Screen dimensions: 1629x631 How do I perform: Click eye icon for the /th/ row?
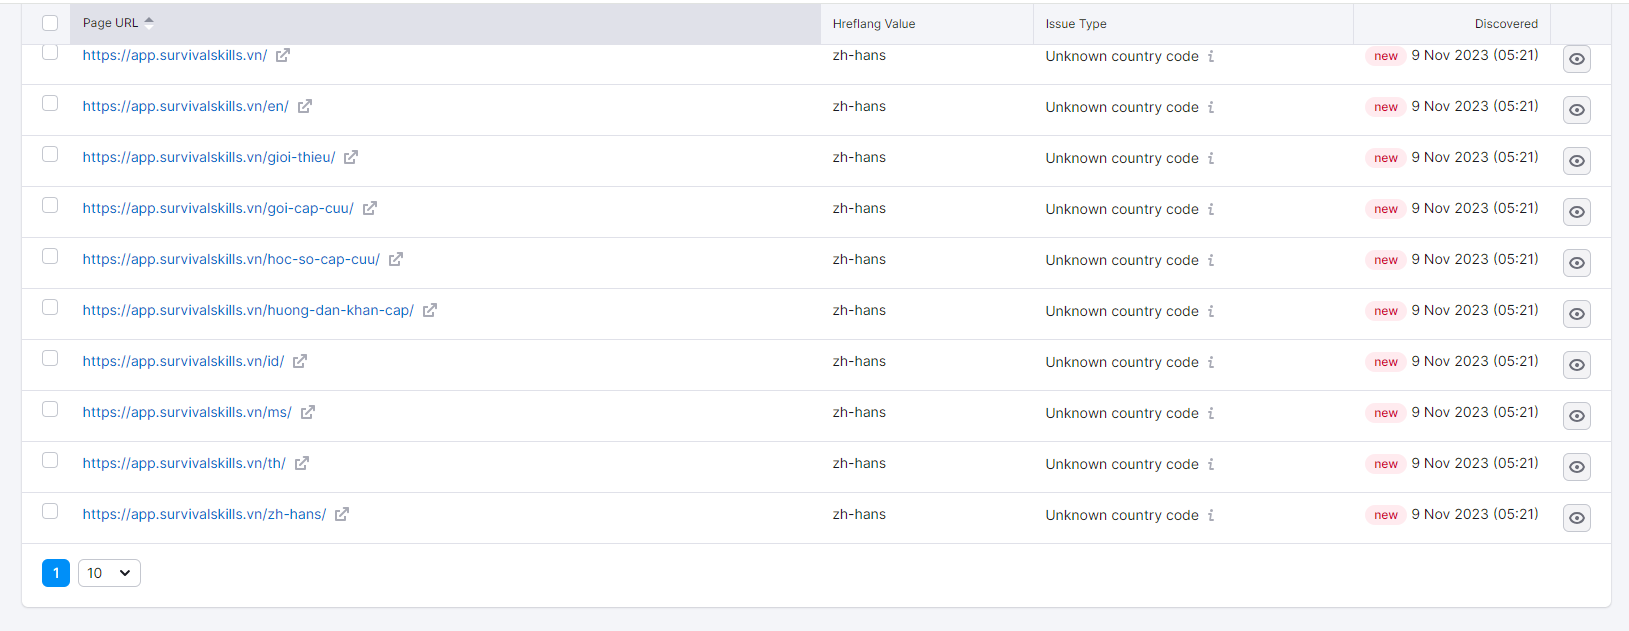(x=1577, y=467)
